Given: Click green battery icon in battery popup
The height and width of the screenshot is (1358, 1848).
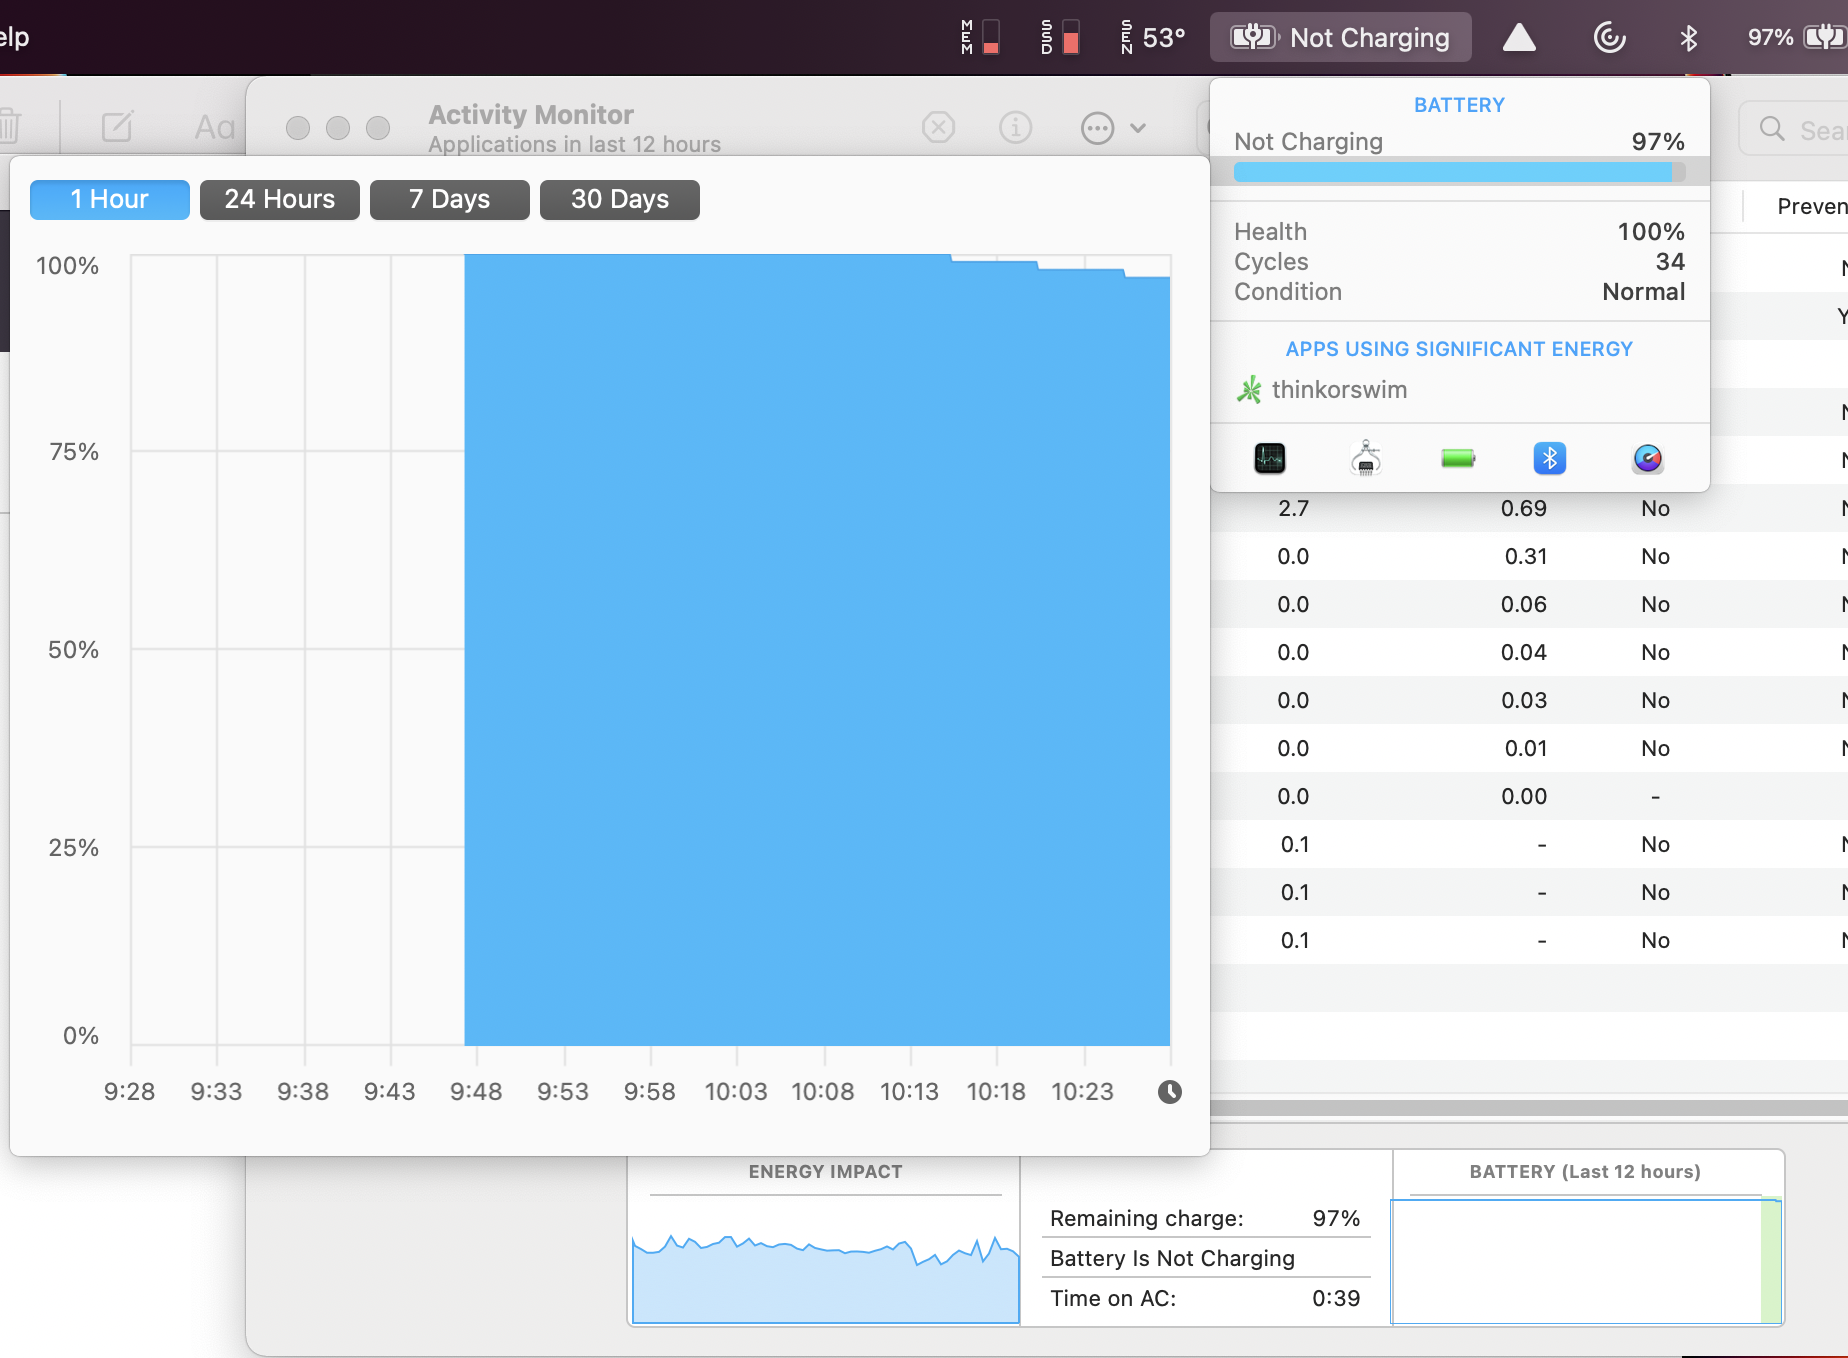Looking at the screenshot, I should point(1458,459).
